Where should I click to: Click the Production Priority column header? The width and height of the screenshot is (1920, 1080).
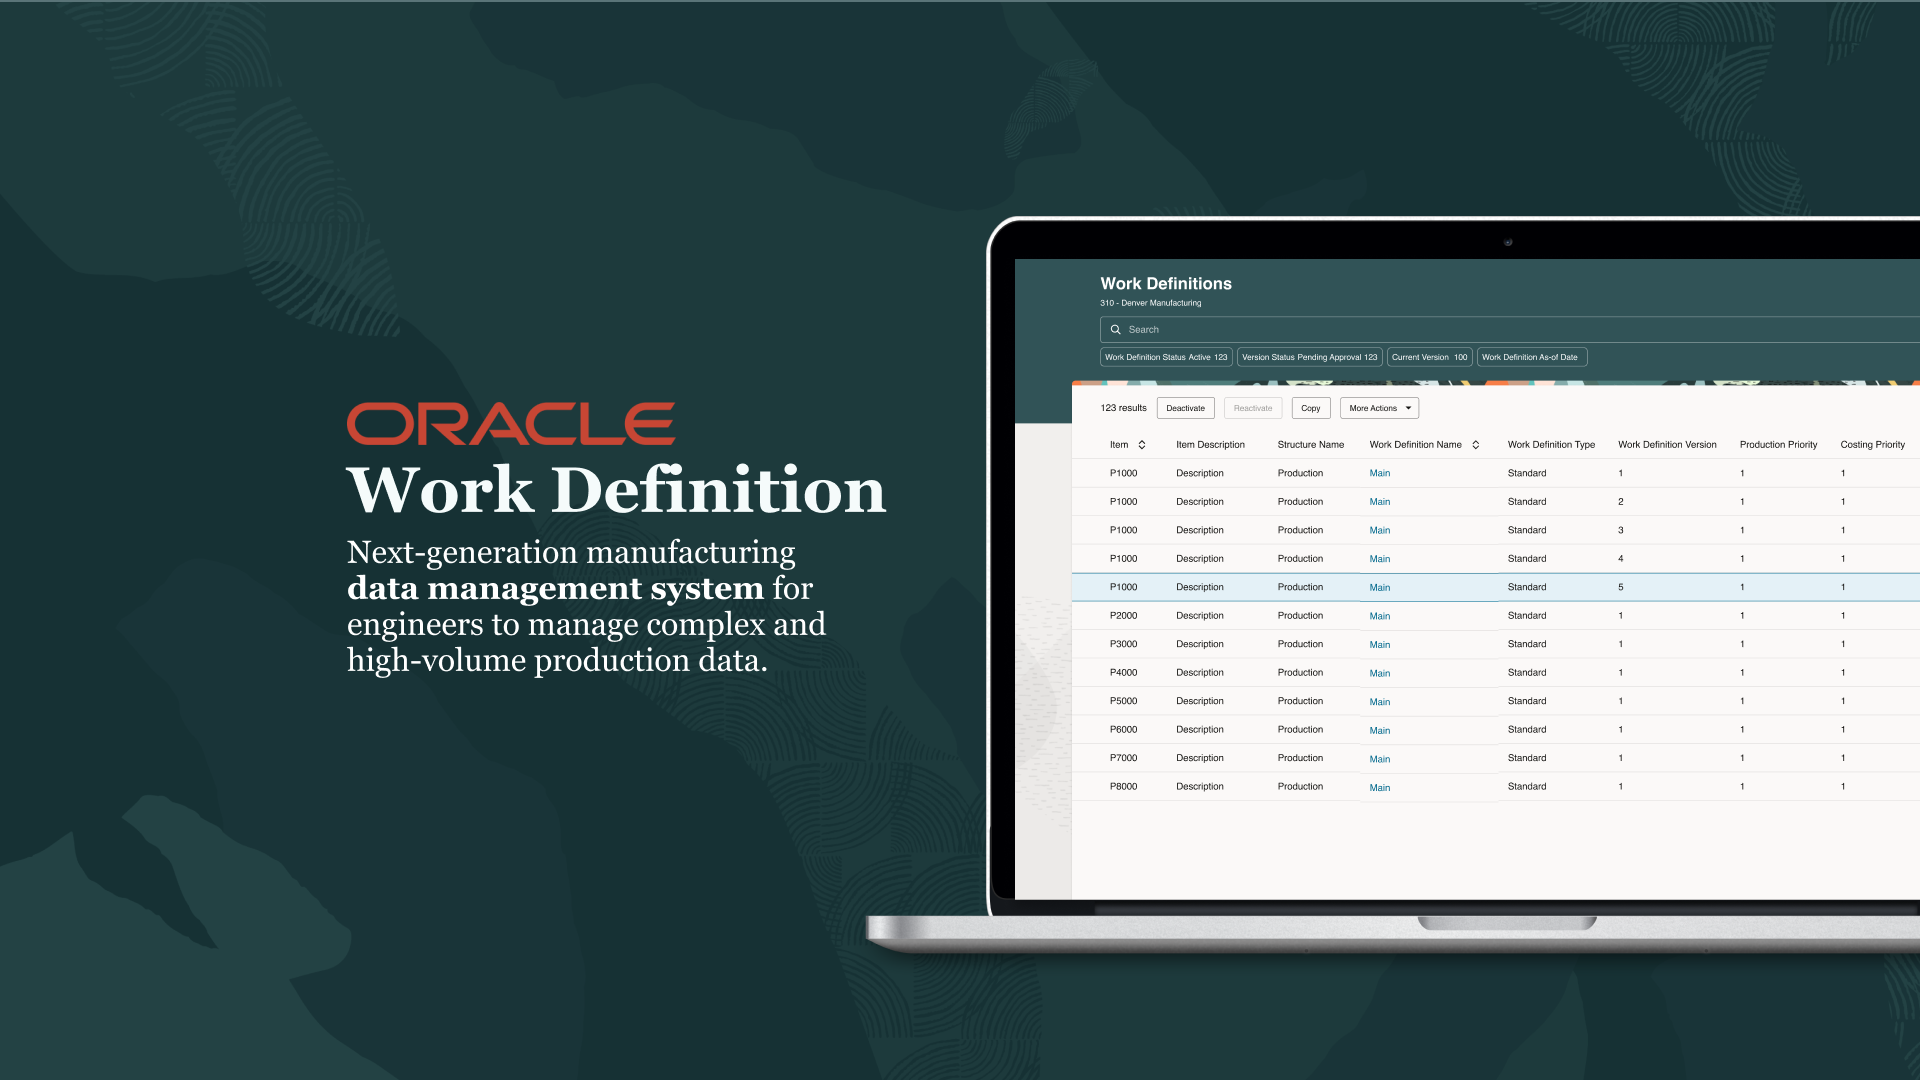point(1778,445)
